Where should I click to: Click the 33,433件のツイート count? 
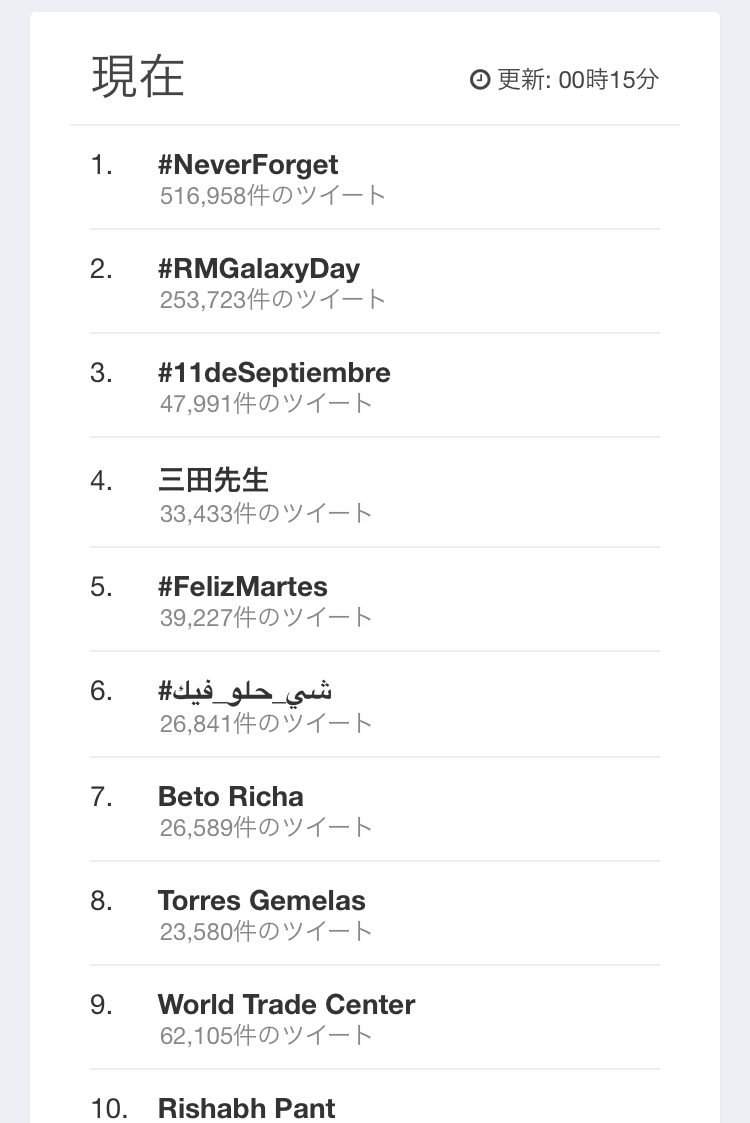266,513
